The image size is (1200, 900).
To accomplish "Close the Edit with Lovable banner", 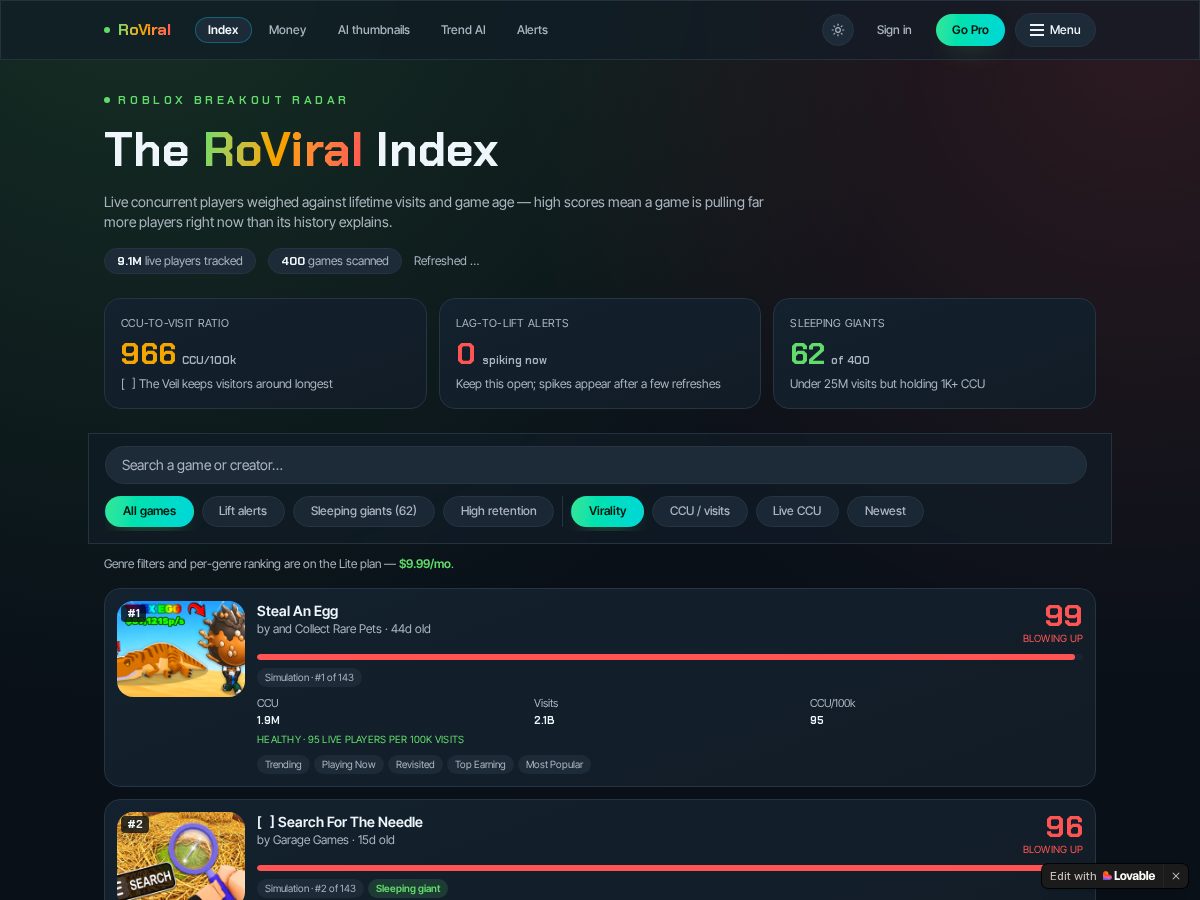I will click(1176, 876).
